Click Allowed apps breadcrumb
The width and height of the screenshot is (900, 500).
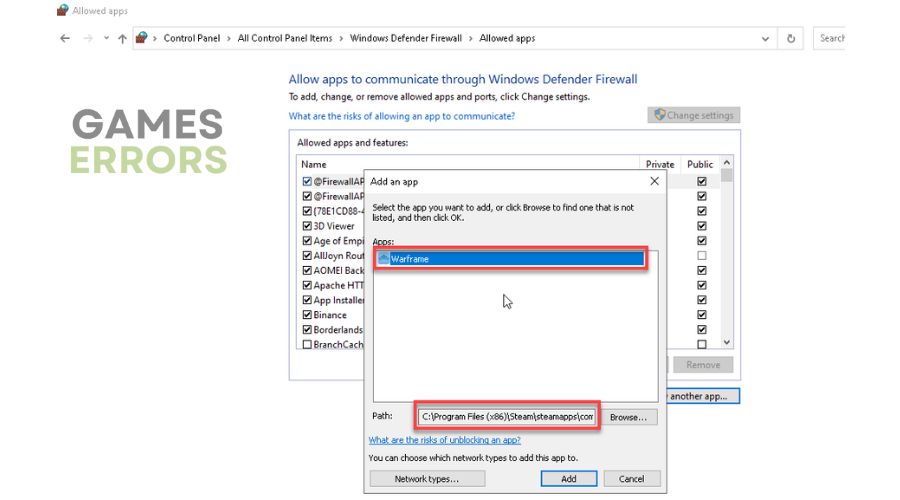(507, 38)
